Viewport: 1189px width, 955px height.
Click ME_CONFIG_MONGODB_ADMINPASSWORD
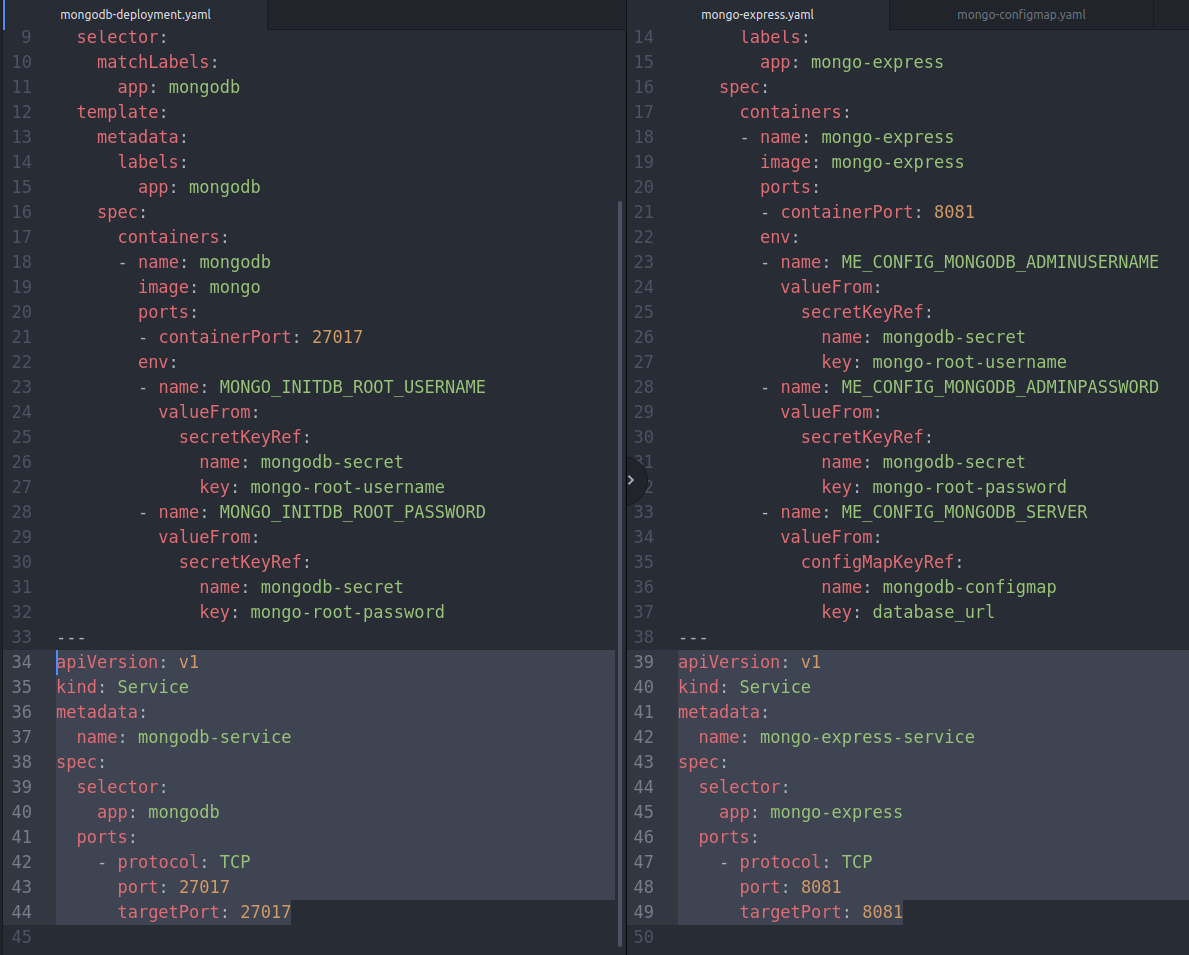999,388
